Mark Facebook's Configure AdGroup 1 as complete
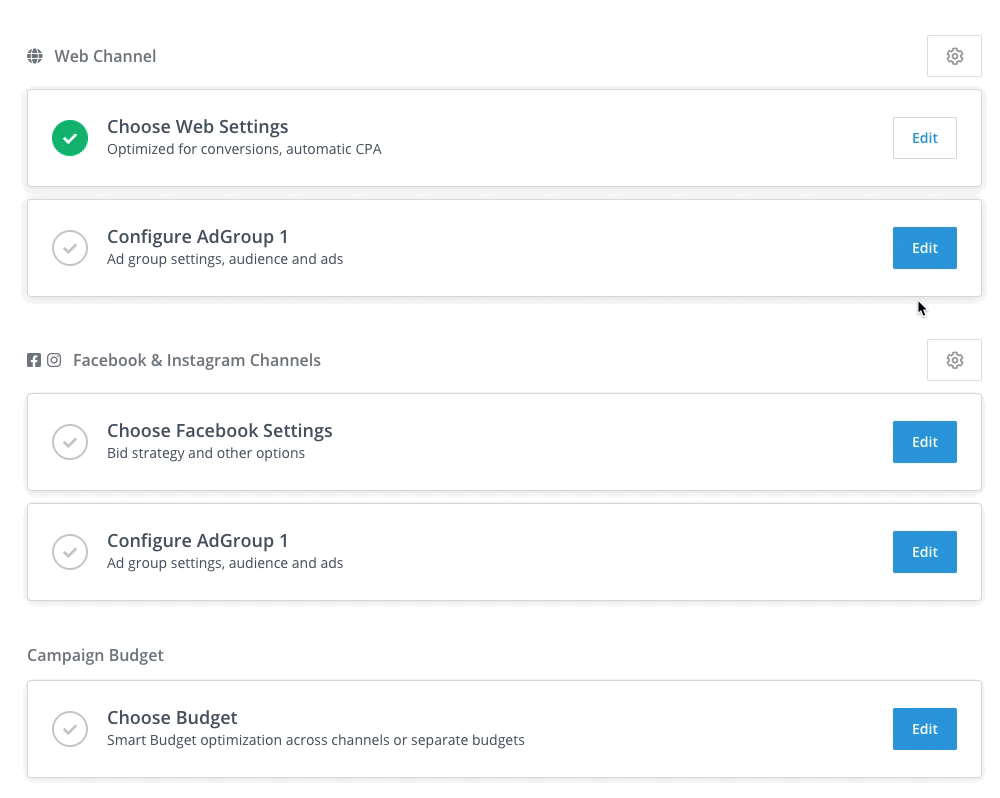1000x798 pixels. coord(70,551)
